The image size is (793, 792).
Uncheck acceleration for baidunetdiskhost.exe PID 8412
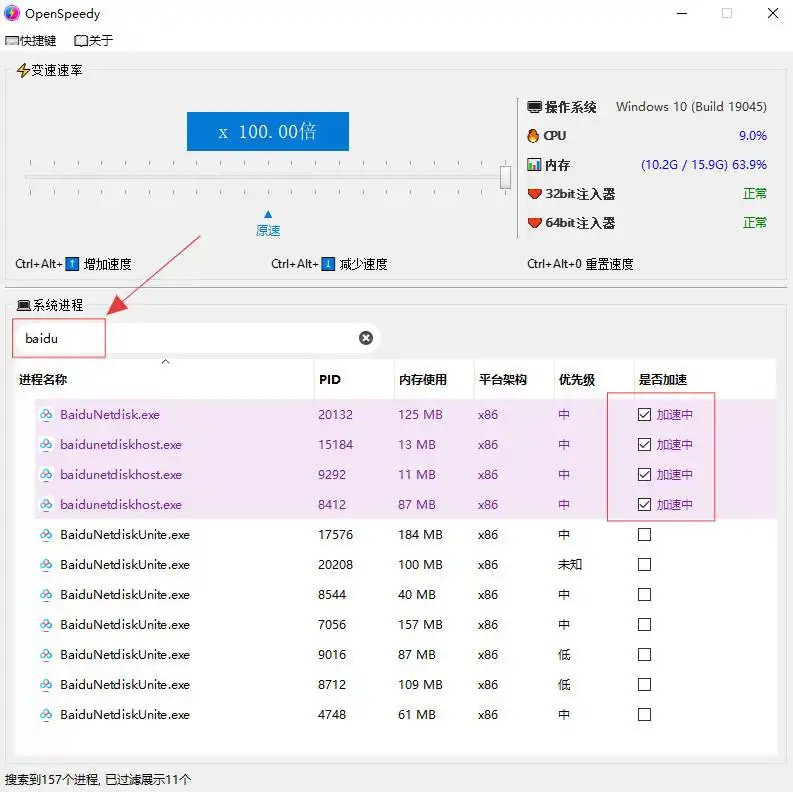pos(644,504)
